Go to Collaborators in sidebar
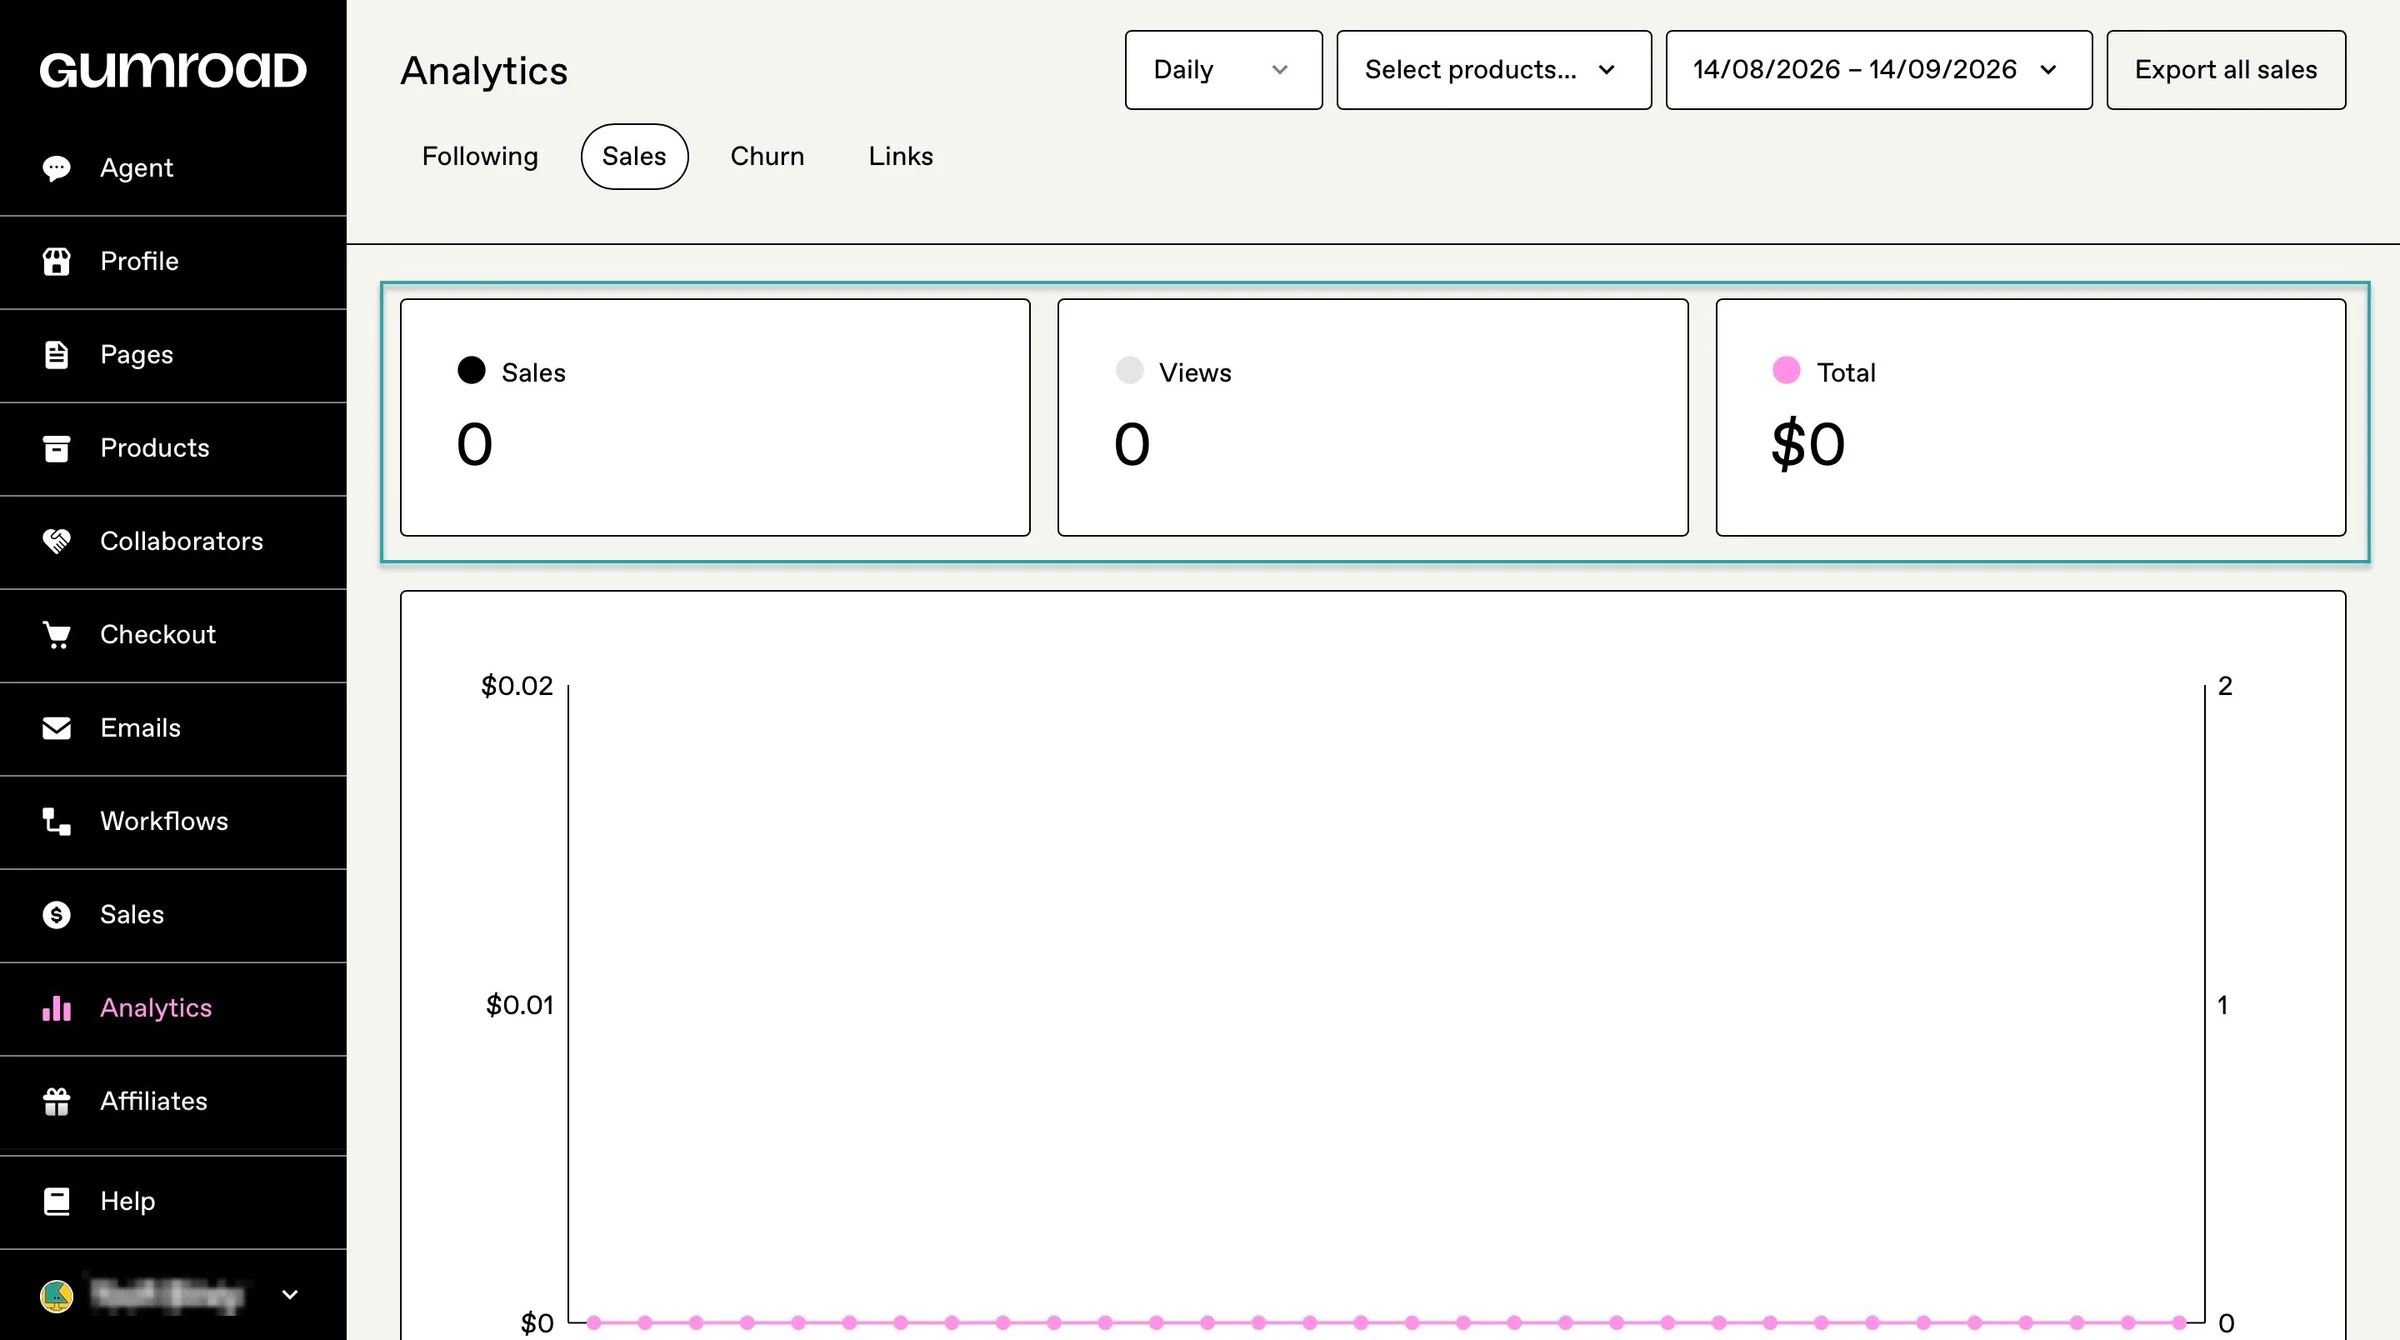 [173, 541]
